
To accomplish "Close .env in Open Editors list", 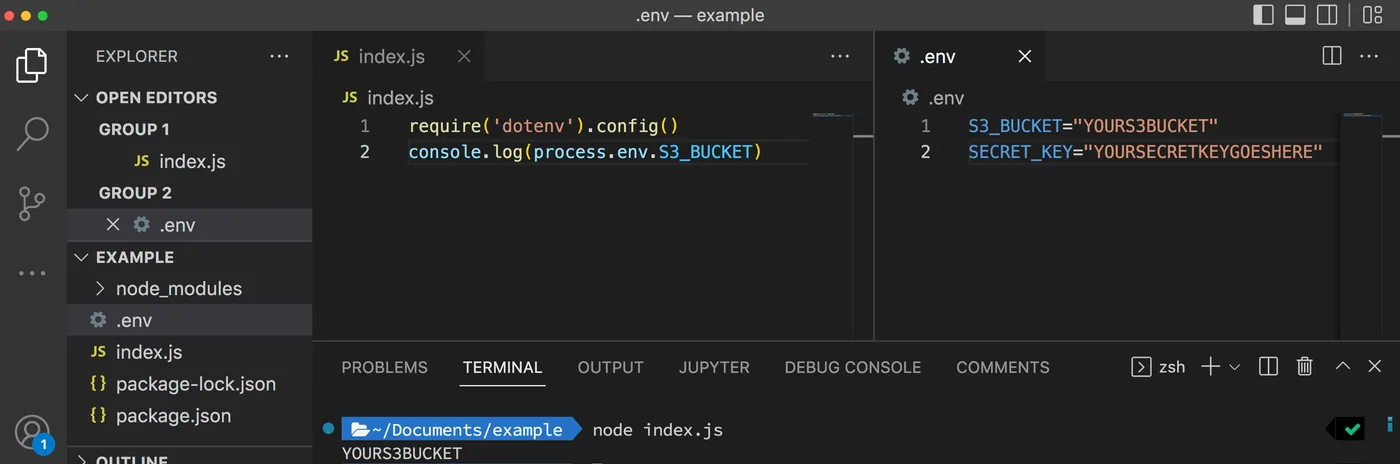I will pyautogui.click(x=113, y=224).
